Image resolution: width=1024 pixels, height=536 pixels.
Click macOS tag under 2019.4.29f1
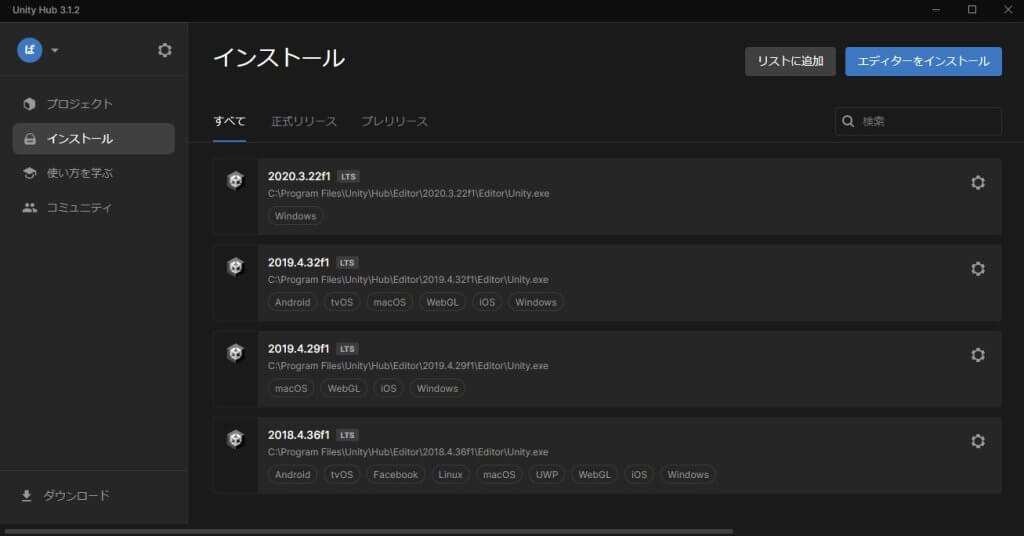(291, 388)
